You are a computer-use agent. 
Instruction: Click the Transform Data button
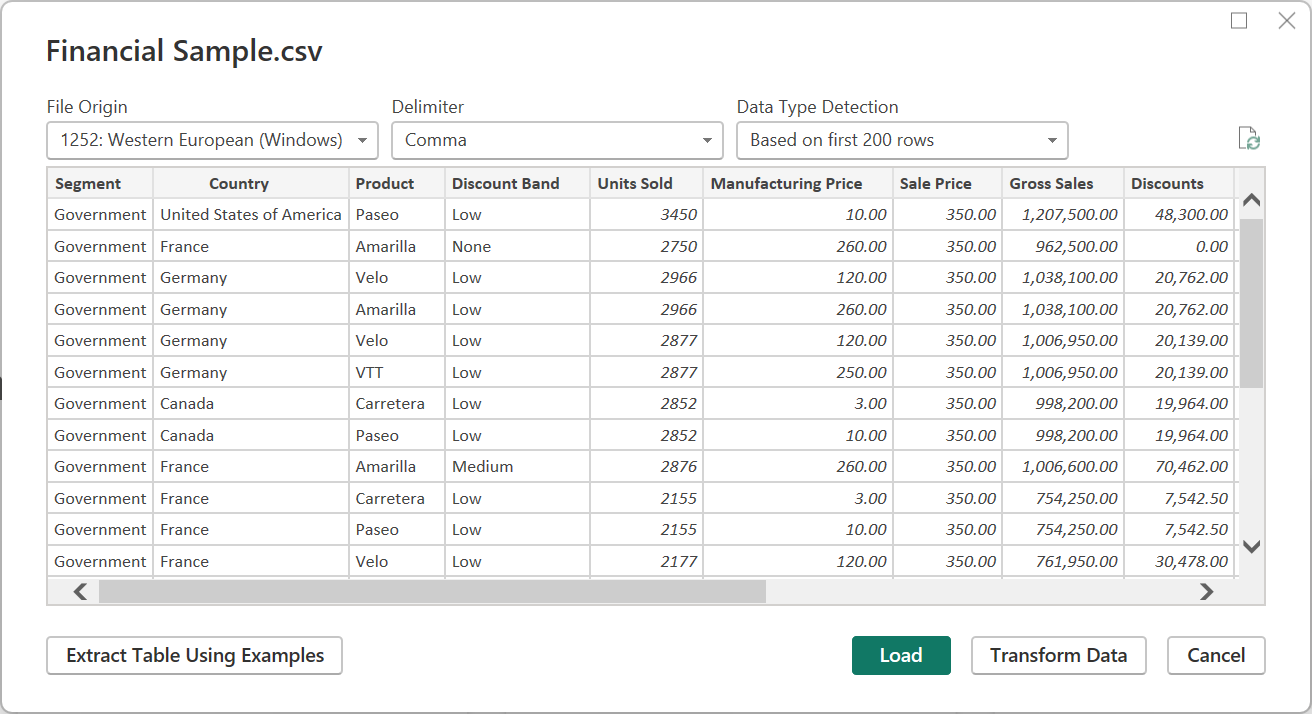pos(1058,656)
